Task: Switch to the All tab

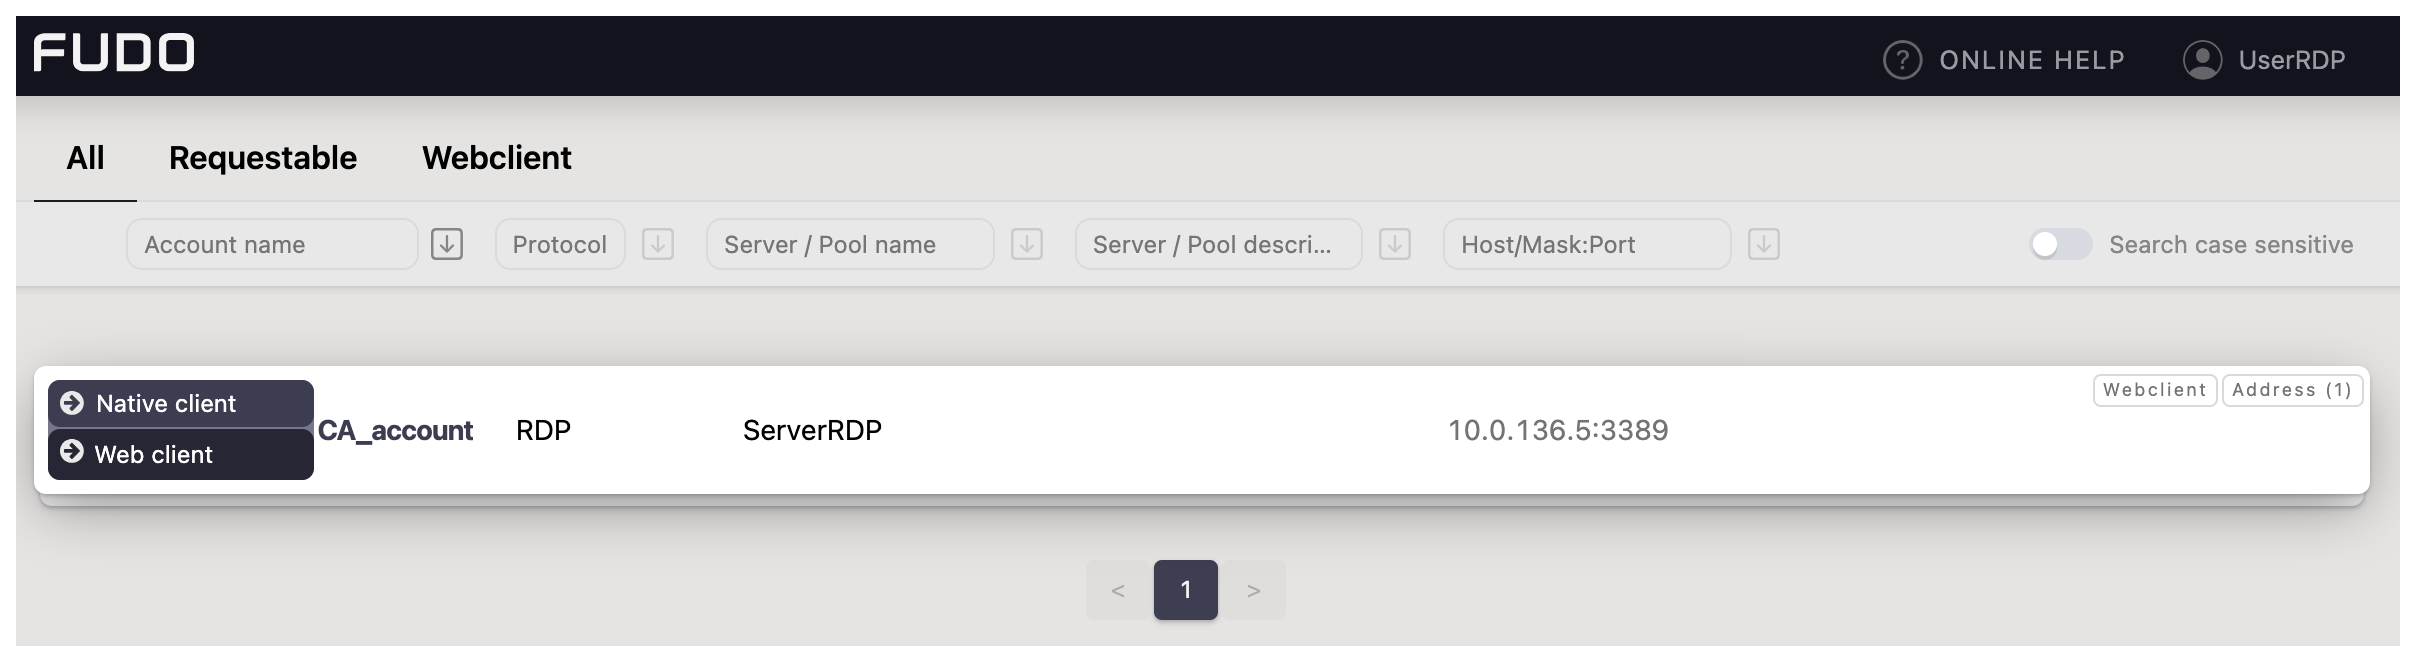Action: 85,158
